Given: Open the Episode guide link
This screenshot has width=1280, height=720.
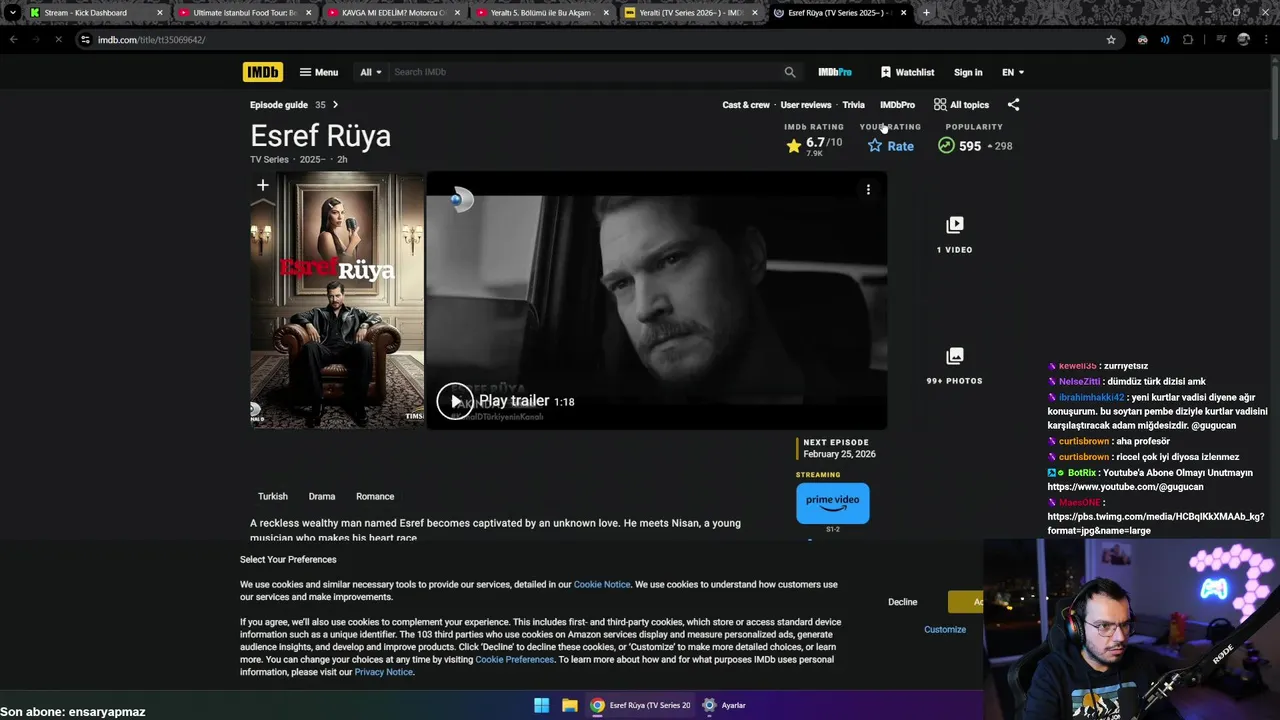Looking at the screenshot, I should tap(279, 105).
